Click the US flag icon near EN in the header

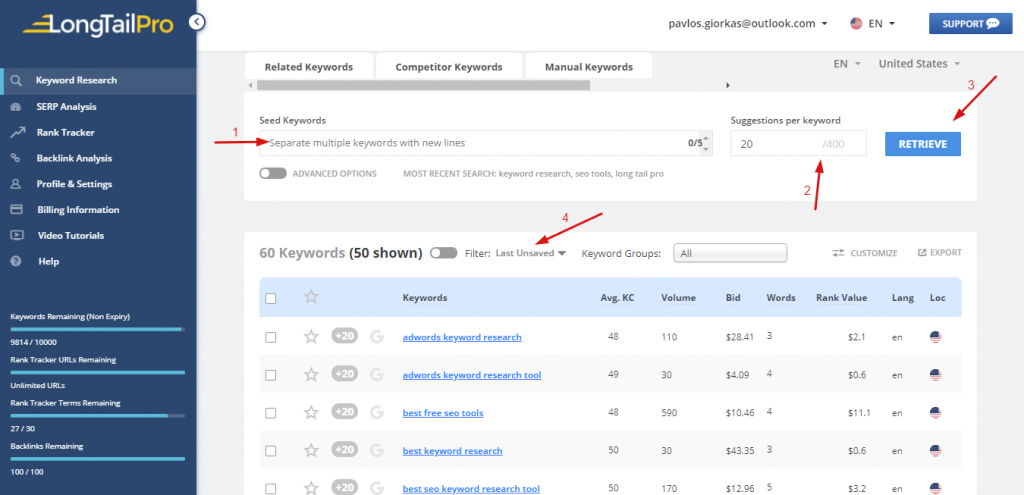pos(856,24)
